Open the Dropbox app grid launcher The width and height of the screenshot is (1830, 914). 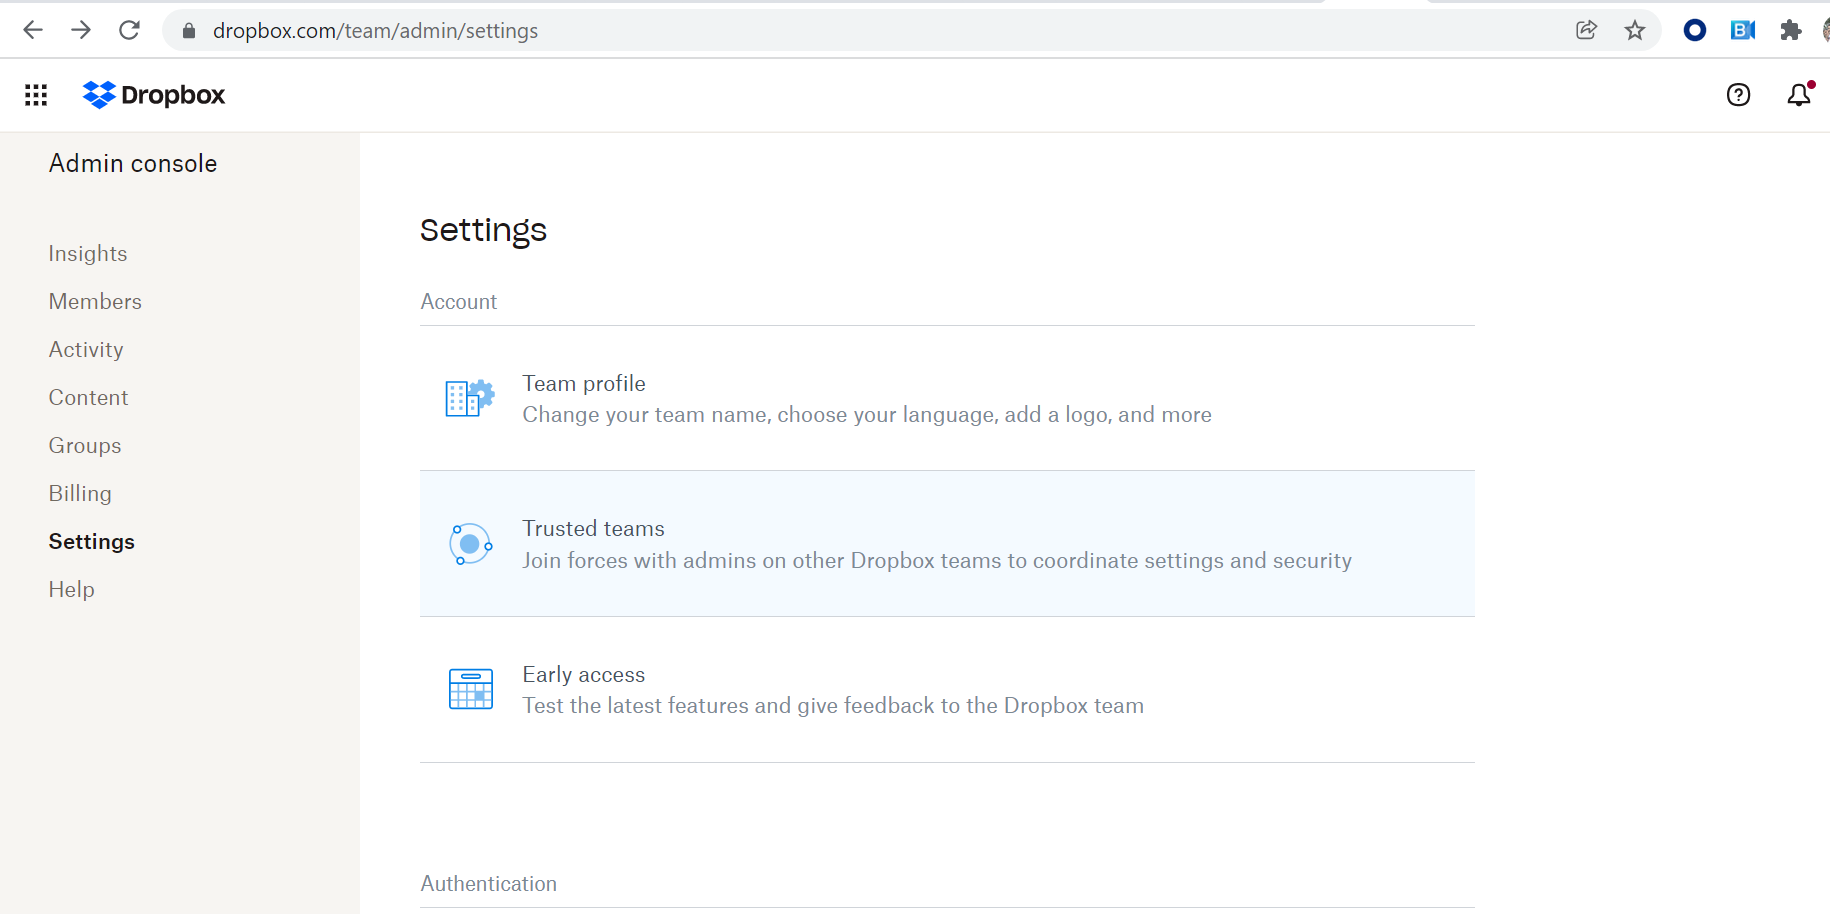[36, 95]
